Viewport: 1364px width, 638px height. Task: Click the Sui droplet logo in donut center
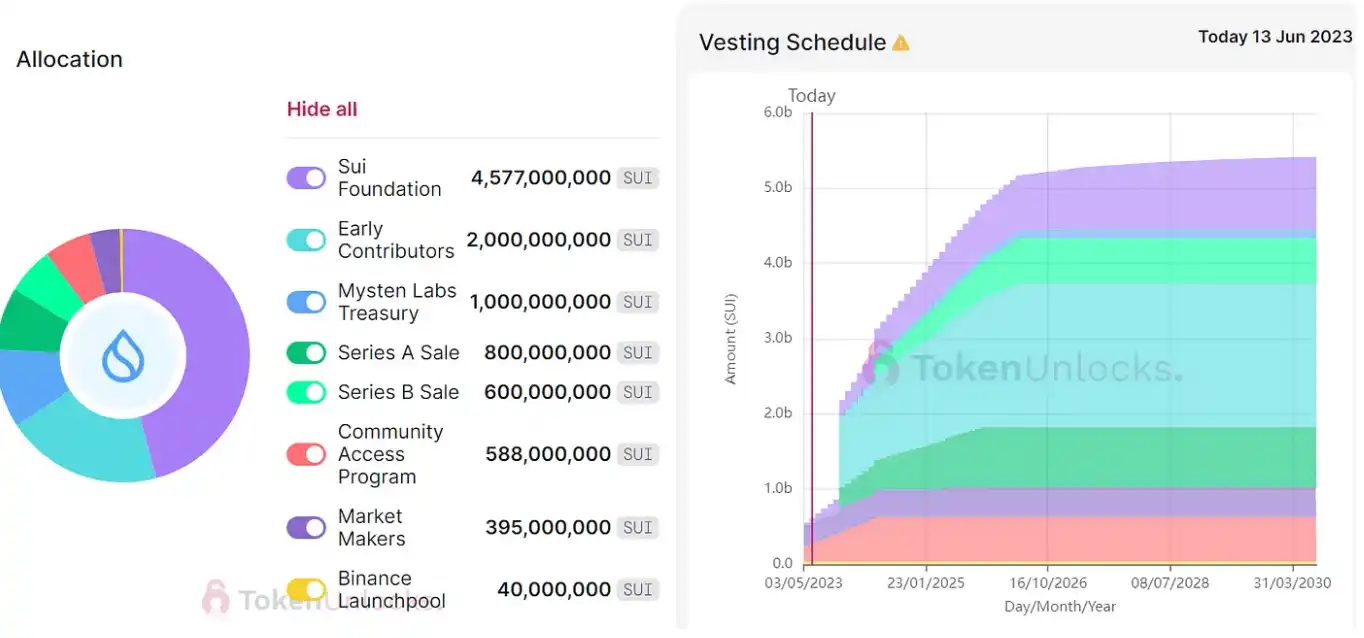(122, 356)
